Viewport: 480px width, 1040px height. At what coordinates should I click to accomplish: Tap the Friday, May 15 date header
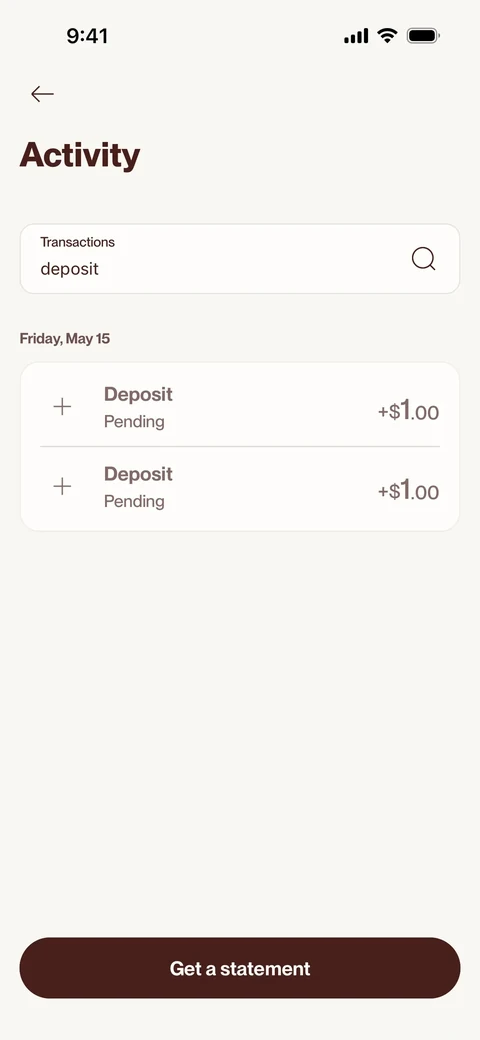(x=65, y=339)
